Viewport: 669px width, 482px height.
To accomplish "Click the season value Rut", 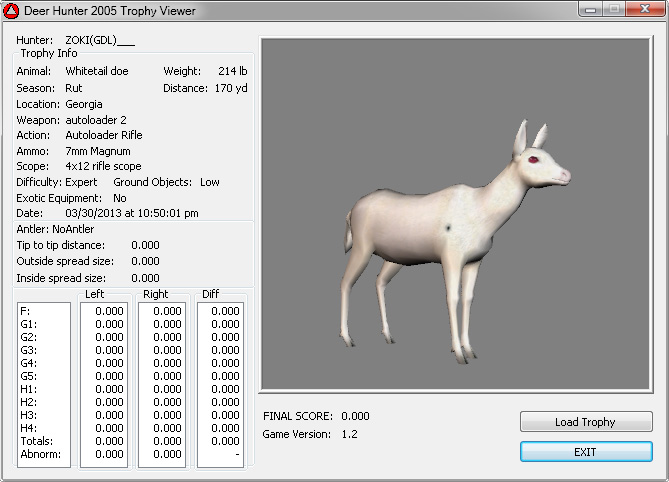I will pyautogui.click(x=73, y=88).
